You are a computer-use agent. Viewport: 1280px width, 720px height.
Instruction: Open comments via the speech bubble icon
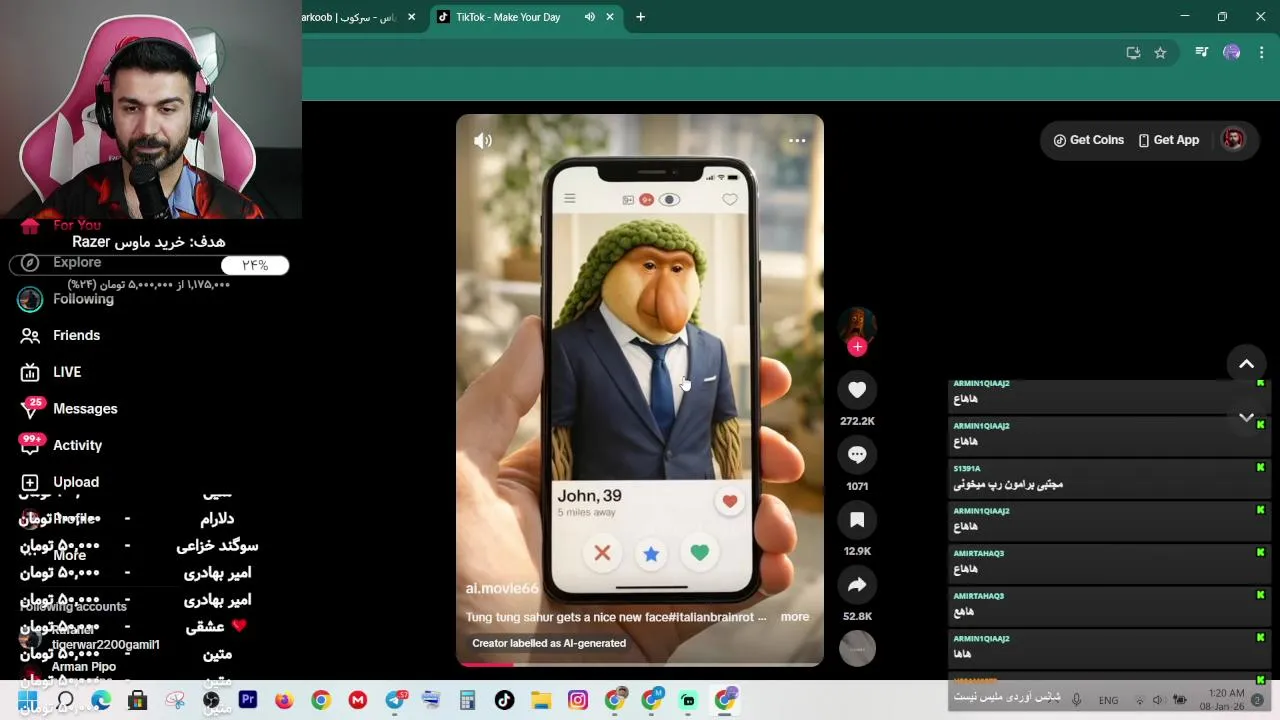point(857,455)
